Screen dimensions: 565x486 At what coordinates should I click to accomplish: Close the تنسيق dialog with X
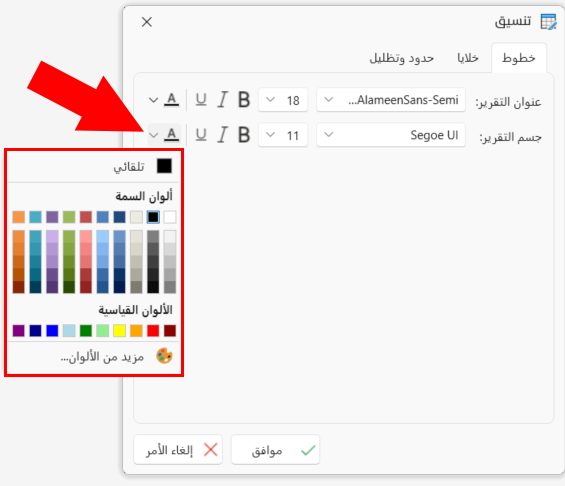pyautogui.click(x=147, y=22)
